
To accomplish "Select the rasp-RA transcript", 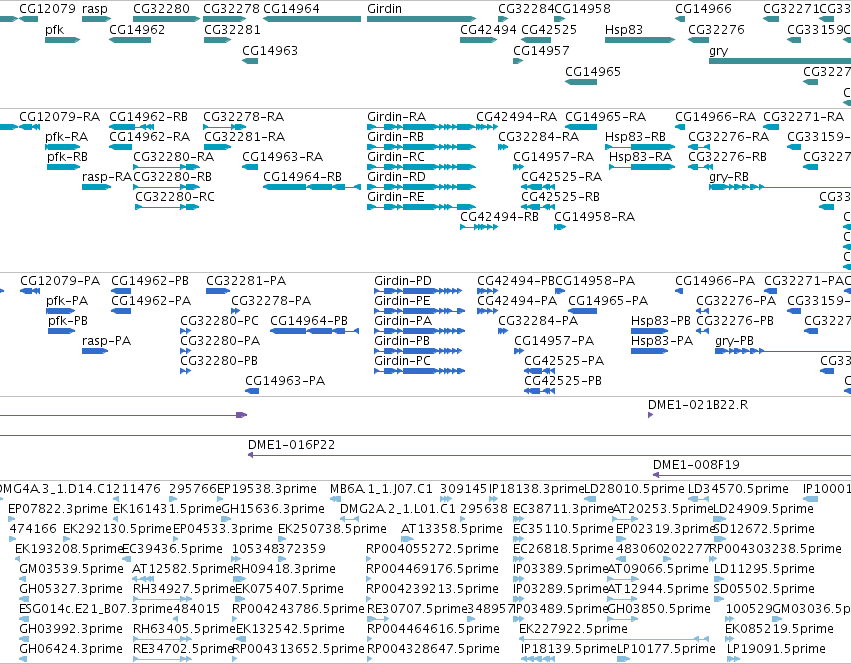I will (x=97, y=187).
